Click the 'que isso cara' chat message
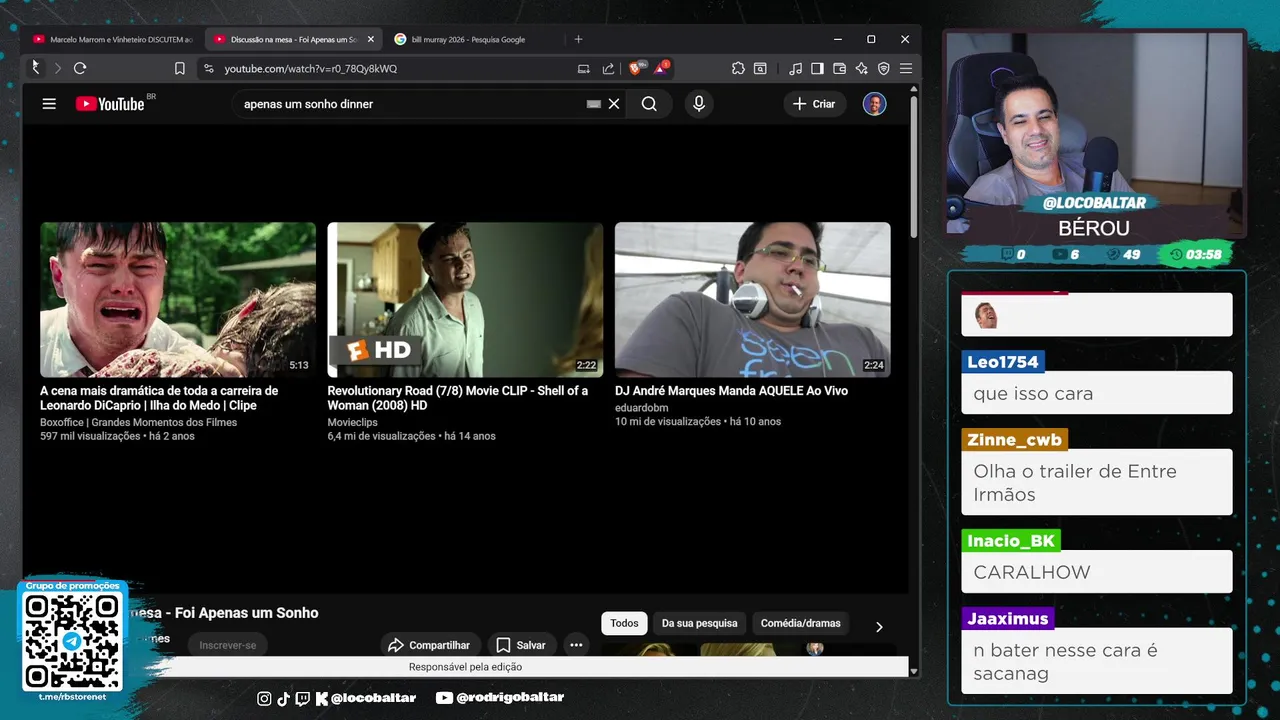The height and width of the screenshot is (720, 1280). [x=1033, y=393]
